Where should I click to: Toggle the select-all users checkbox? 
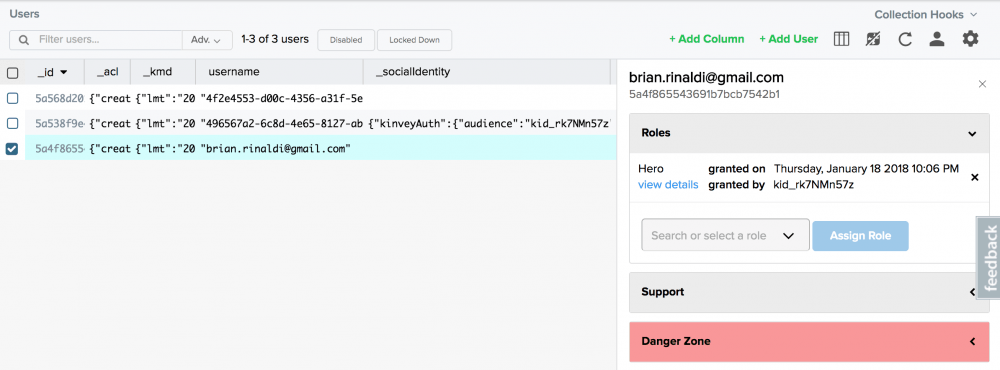(12, 73)
